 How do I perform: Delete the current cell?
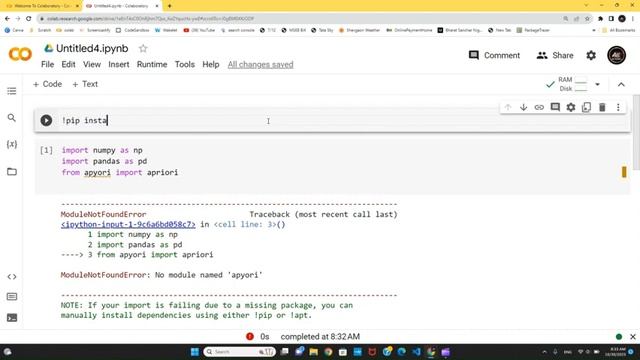(x=602, y=107)
